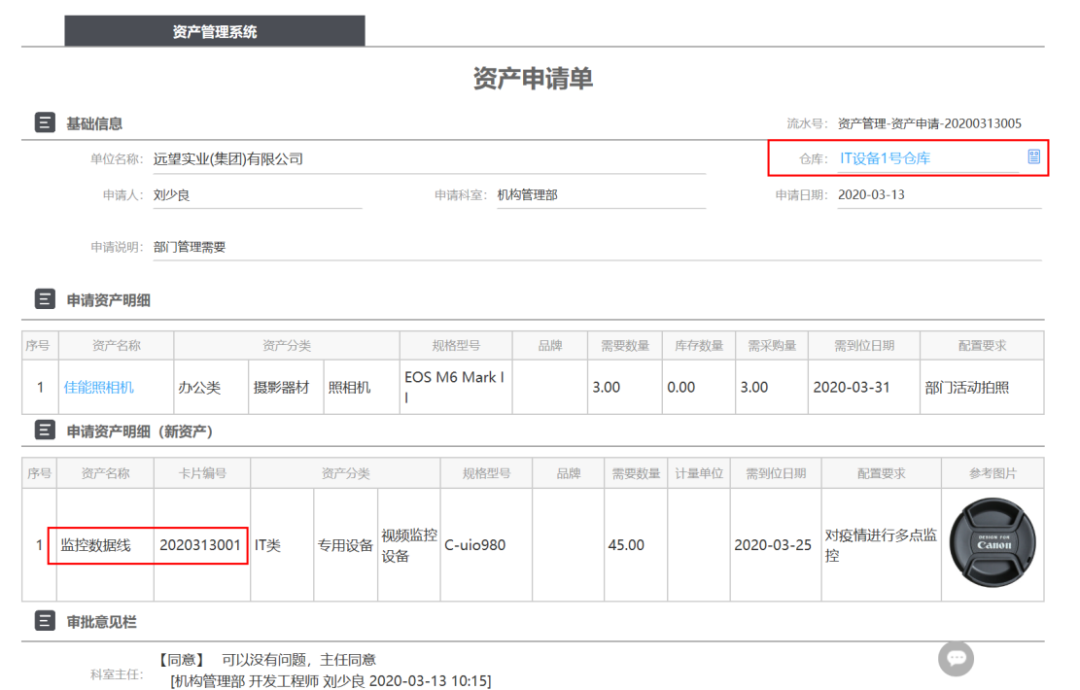
Task: Click the 申请人 field 刘少良
Action: 172,195
